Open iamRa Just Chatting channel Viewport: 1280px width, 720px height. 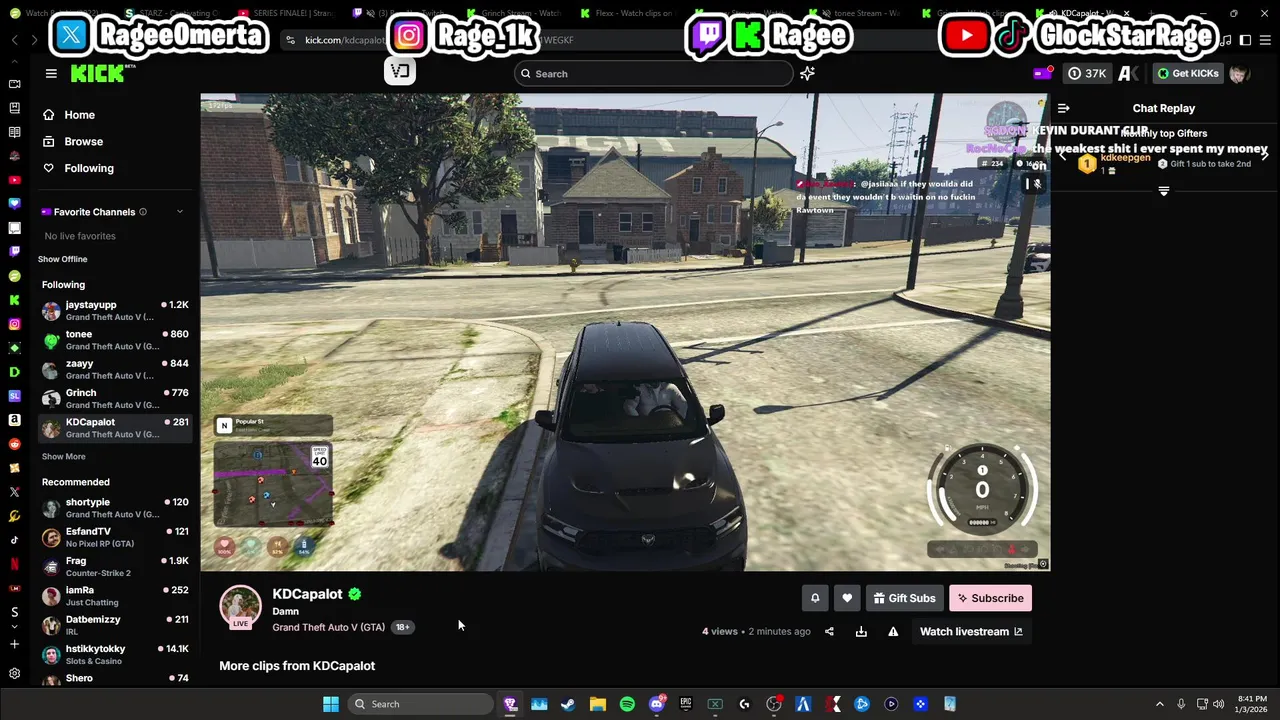pos(115,596)
